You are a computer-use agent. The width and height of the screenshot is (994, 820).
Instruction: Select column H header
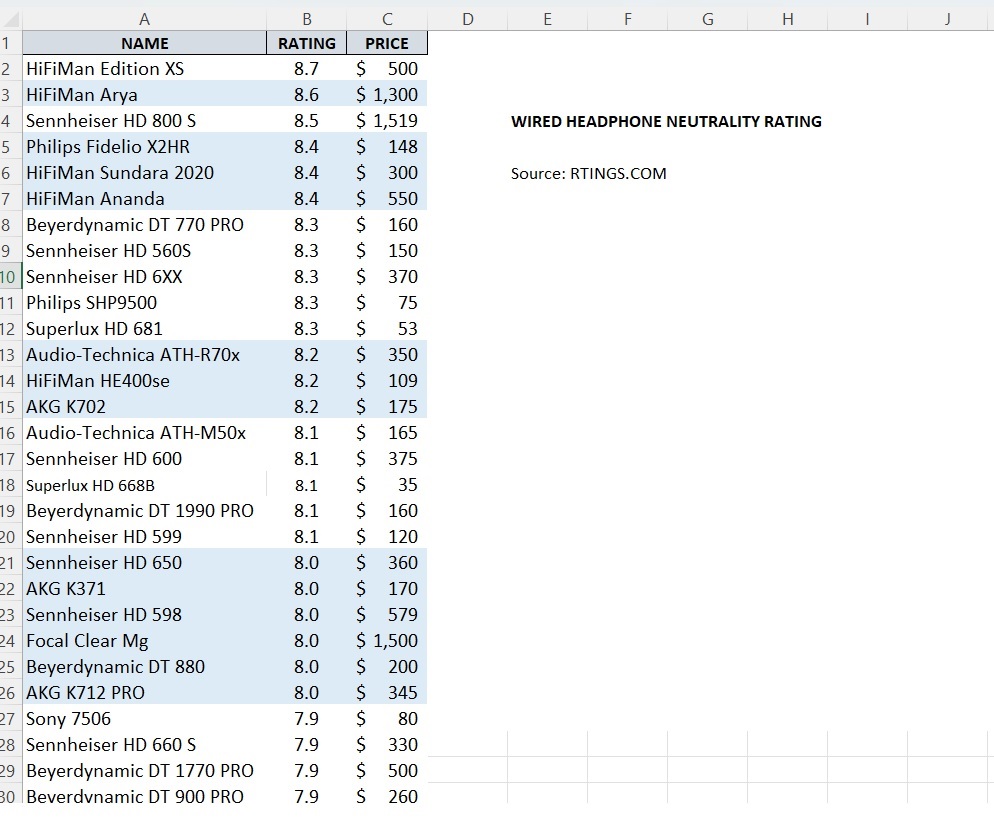coord(788,19)
